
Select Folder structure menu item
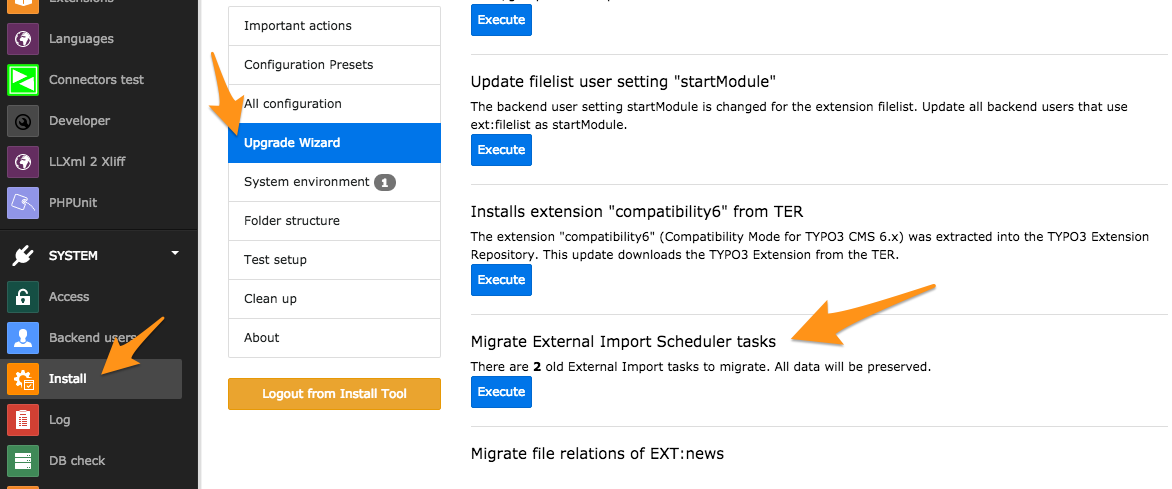(x=334, y=221)
